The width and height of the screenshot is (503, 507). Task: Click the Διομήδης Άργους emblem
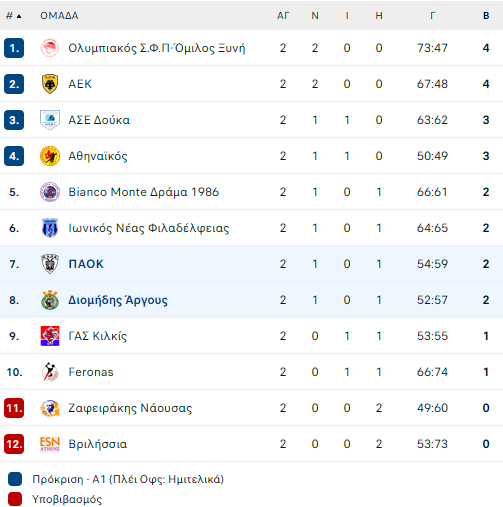pos(50,300)
